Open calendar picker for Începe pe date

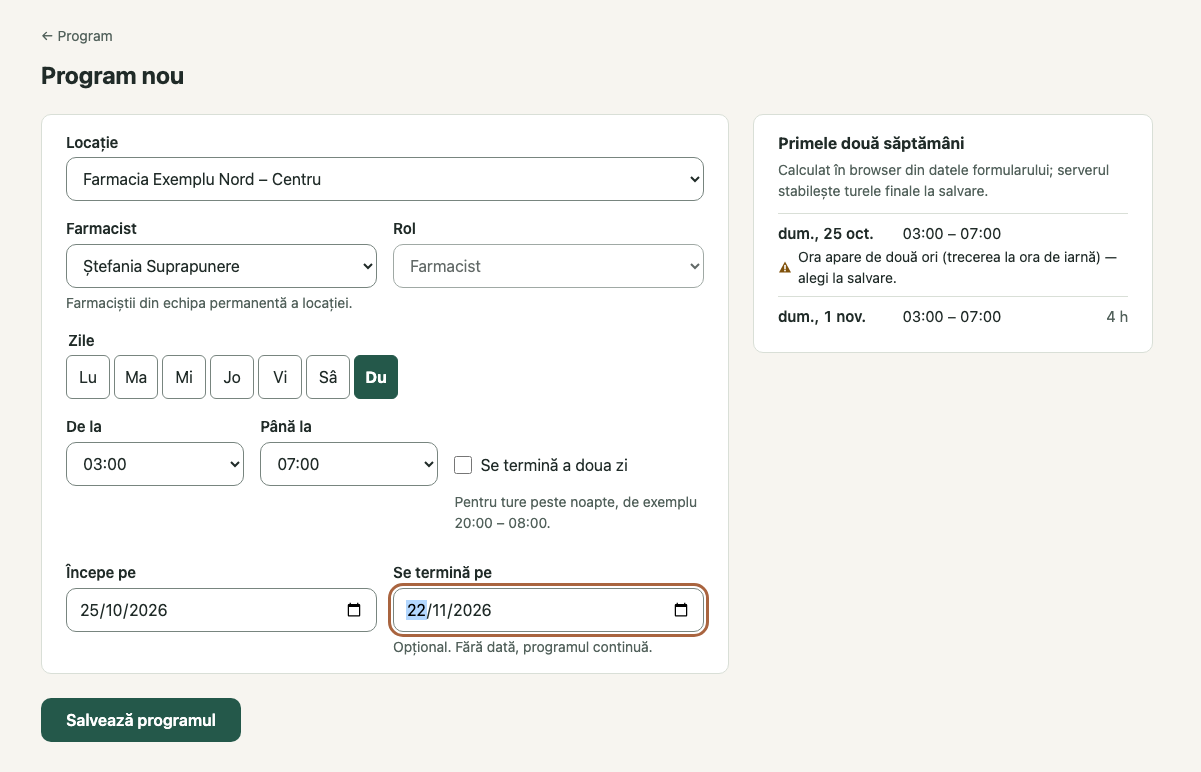pos(354,610)
